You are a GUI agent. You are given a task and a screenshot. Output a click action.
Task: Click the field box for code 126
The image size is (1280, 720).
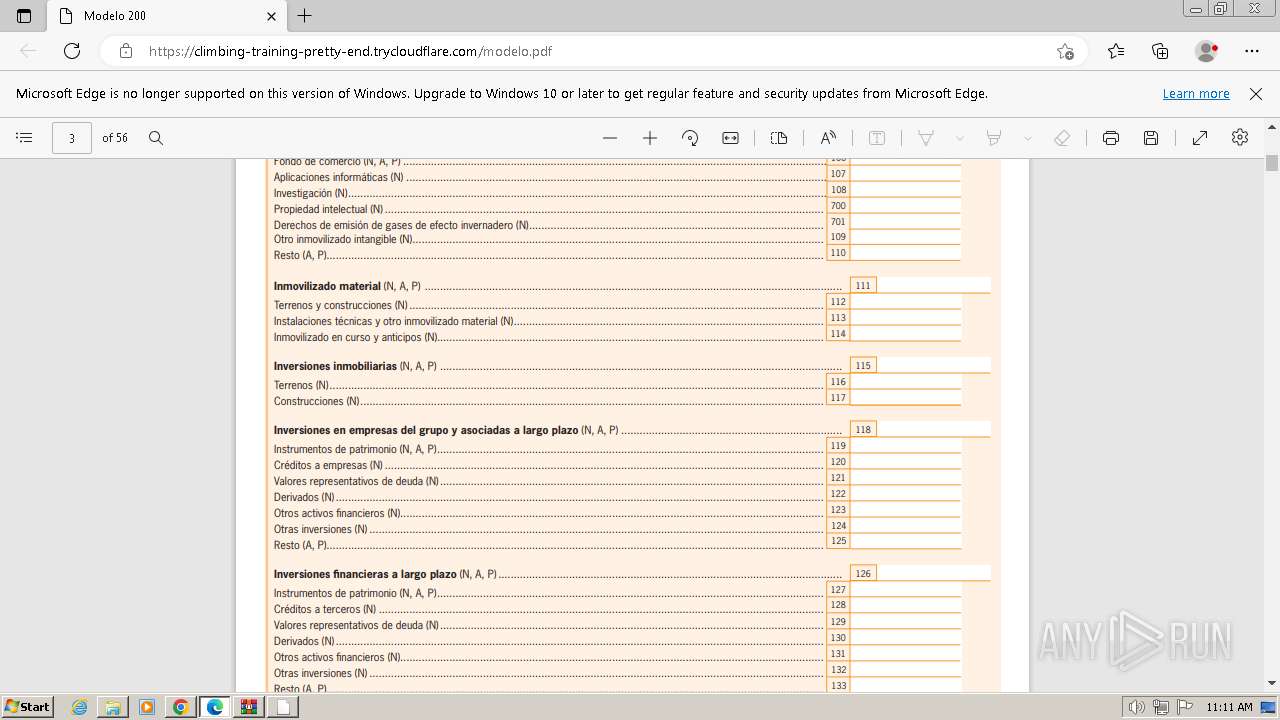[x=934, y=573]
